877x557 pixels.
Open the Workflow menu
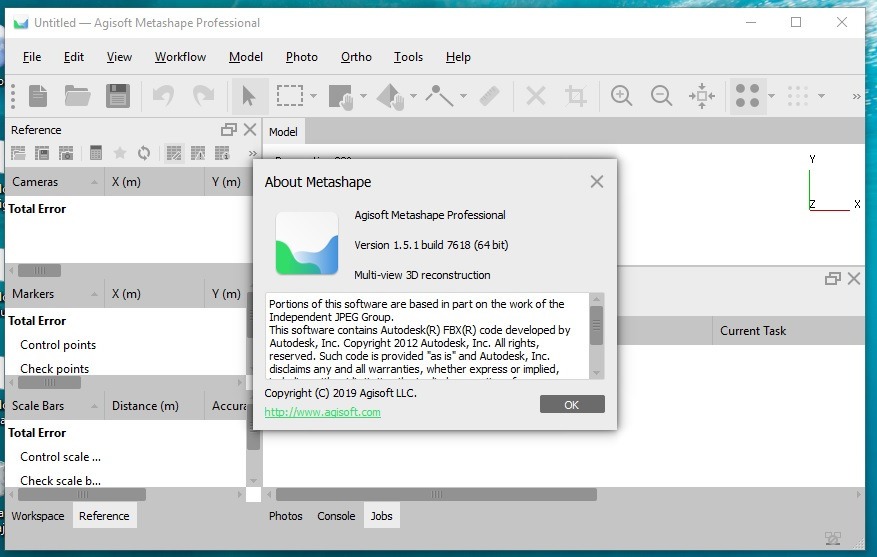pos(180,57)
